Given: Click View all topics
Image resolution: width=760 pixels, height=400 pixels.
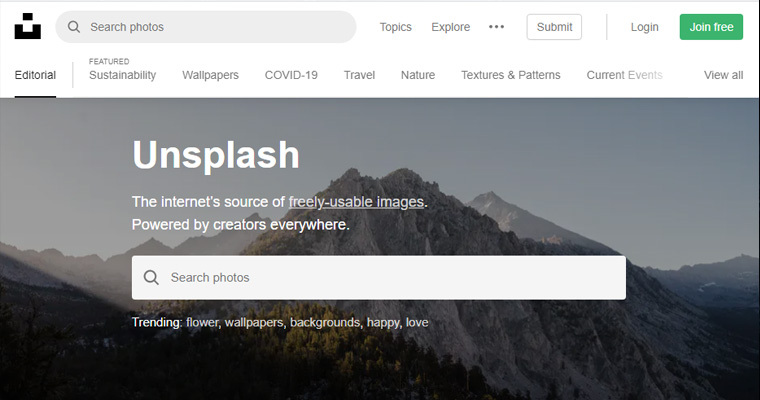Looking at the screenshot, I should coord(723,75).
